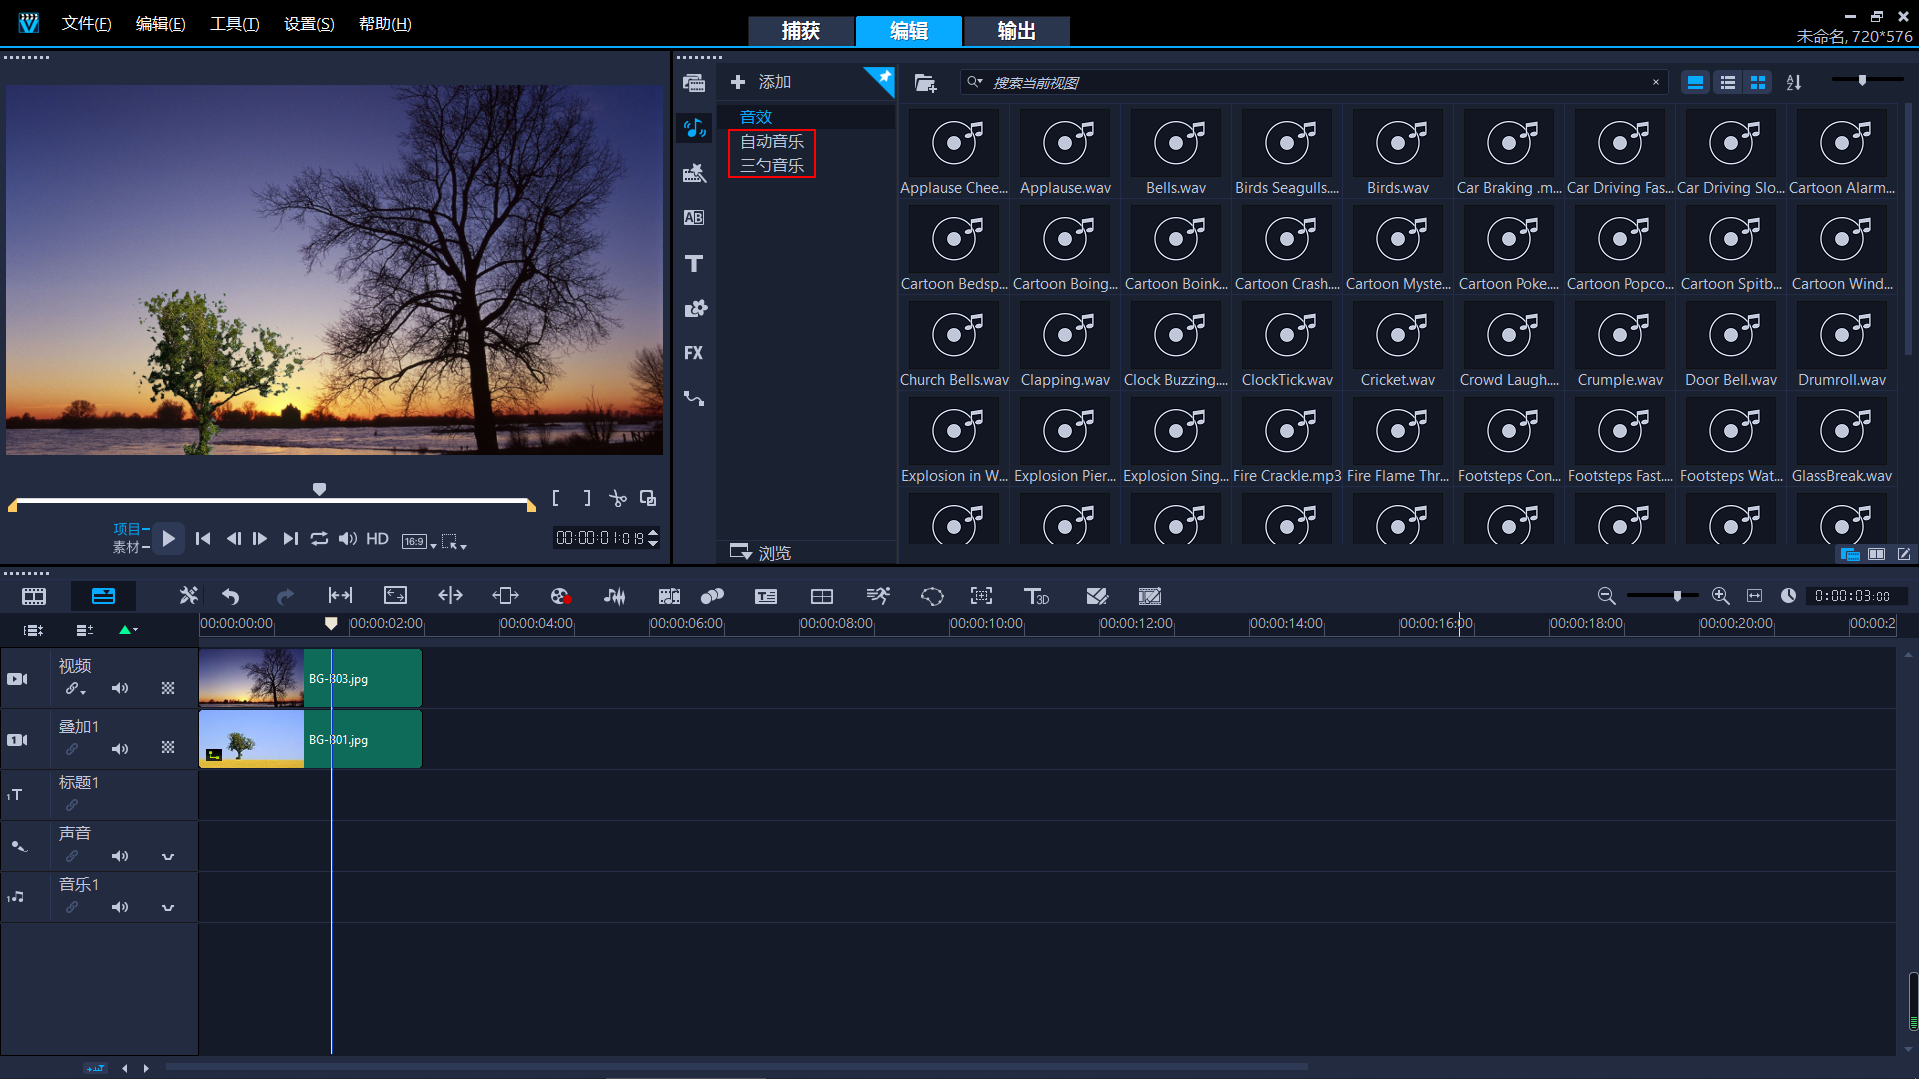The height and width of the screenshot is (1079, 1919).
Task: Mute the 视频 track
Action: pos(120,688)
